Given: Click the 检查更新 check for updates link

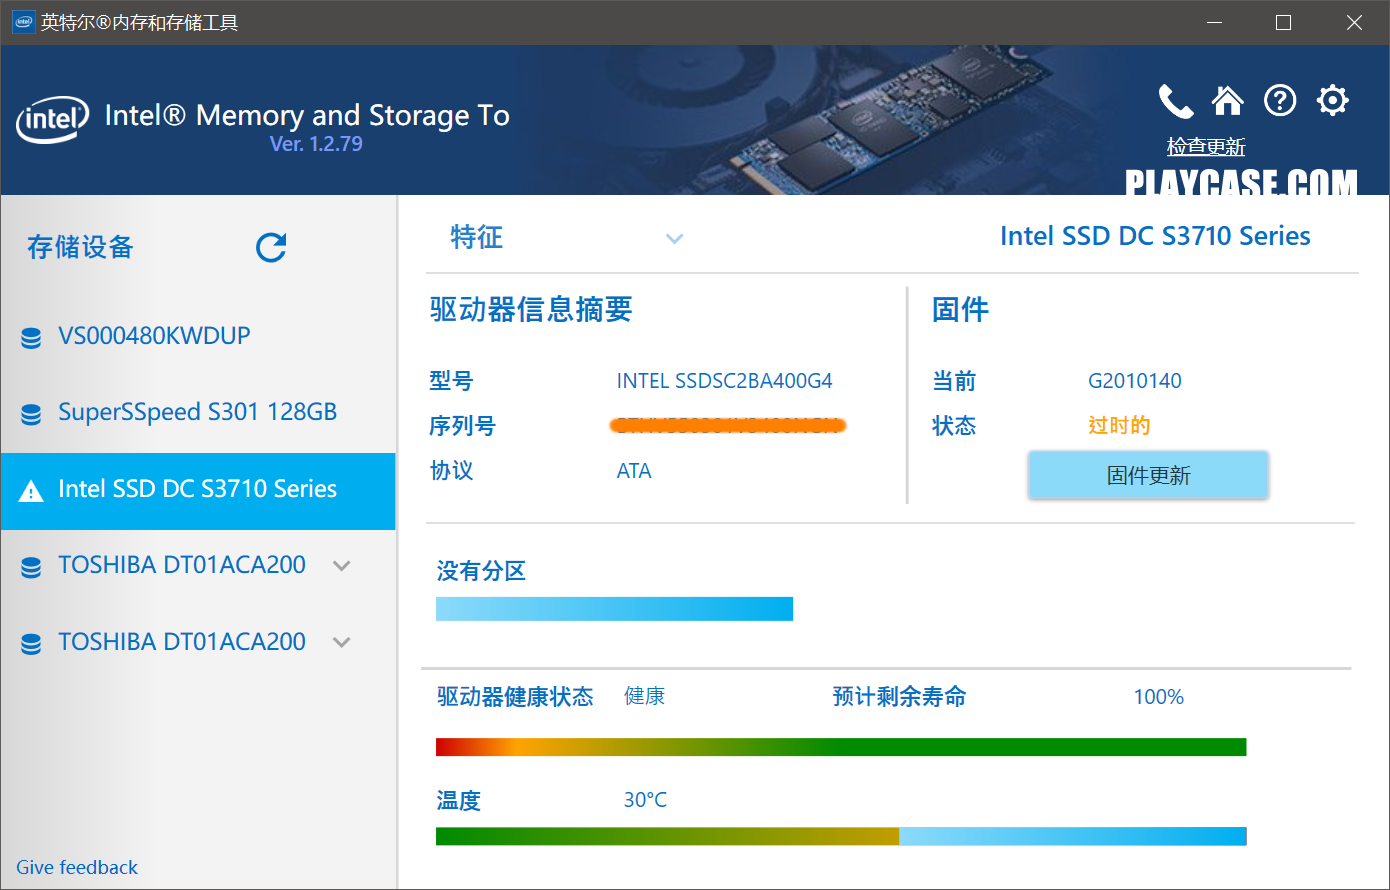Looking at the screenshot, I should coord(1205,147).
